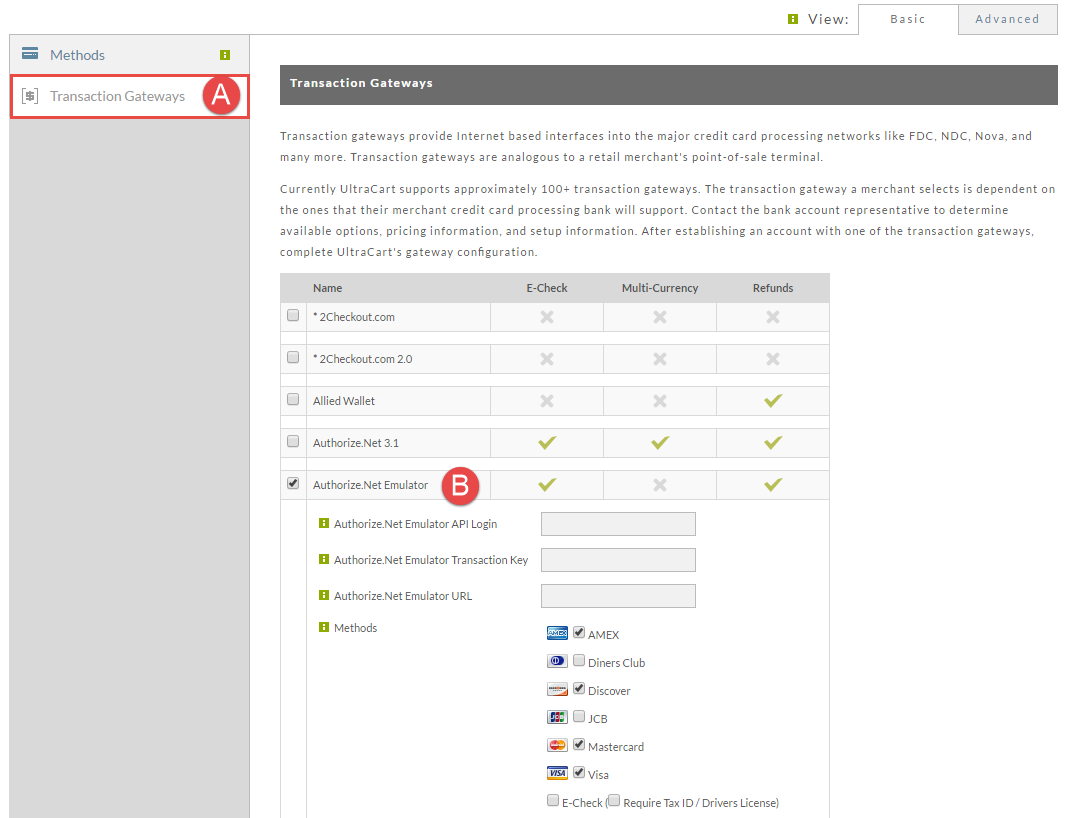
Task: Click the Transaction Gateways dollar icon
Action: (30, 96)
